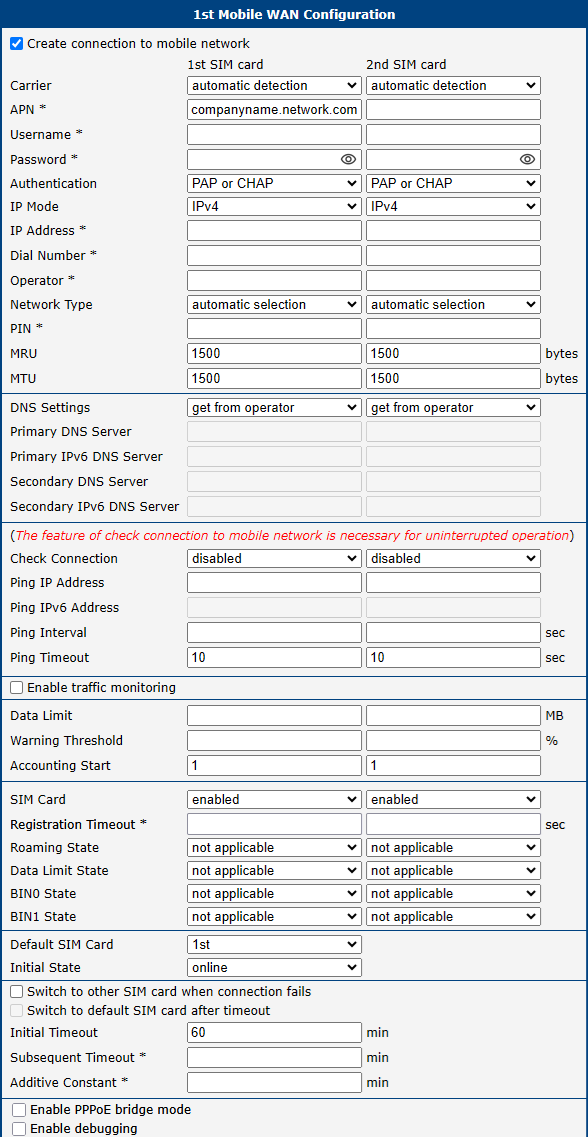This screenshot has width=588, height=1137.
Task: Show password for 1st SIM card
Action: (x=348, y=160)
